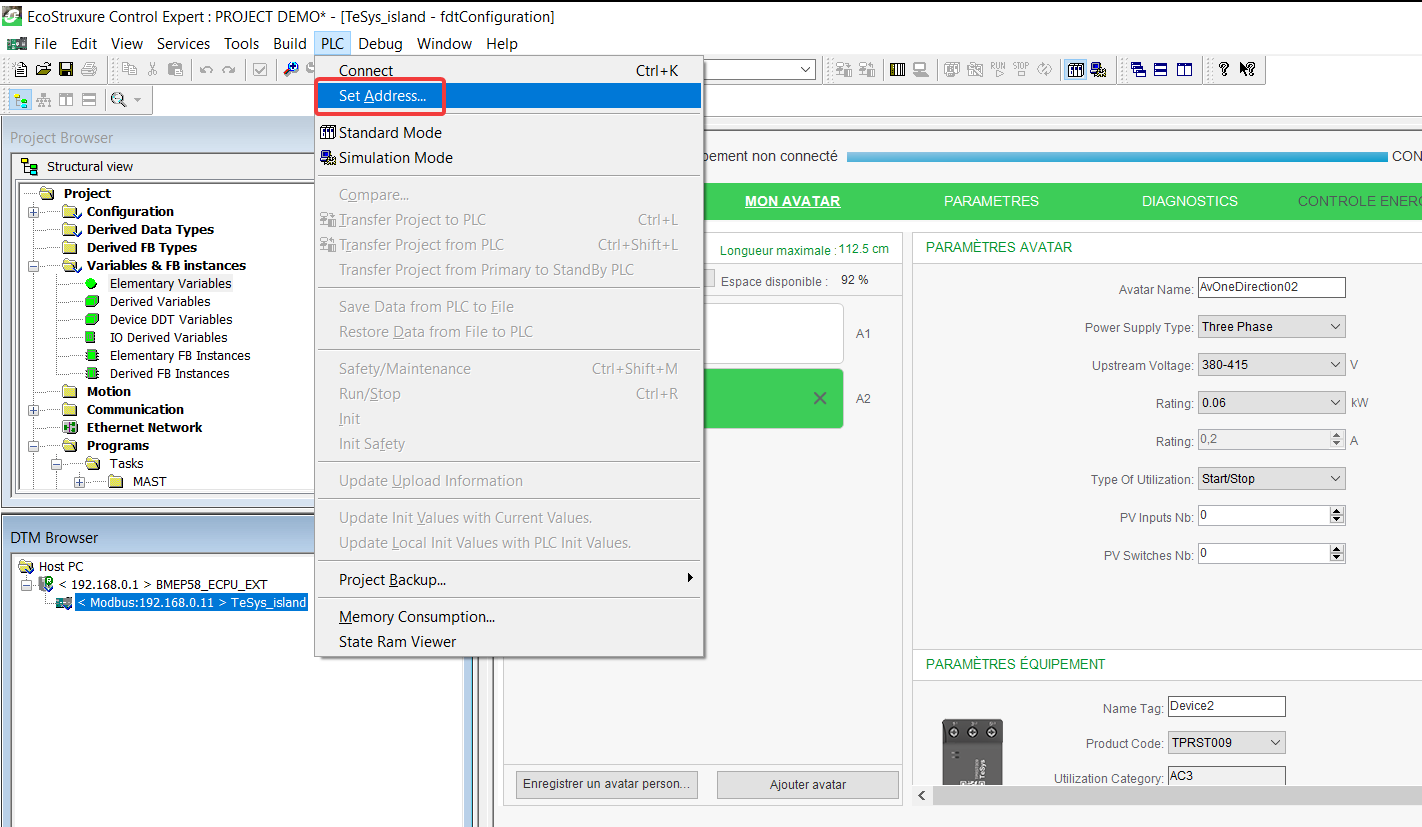Open the Rating kW dropdown
Image resolution: width=1422 pixels, height=827 pixels.
tap(1336, 403)
